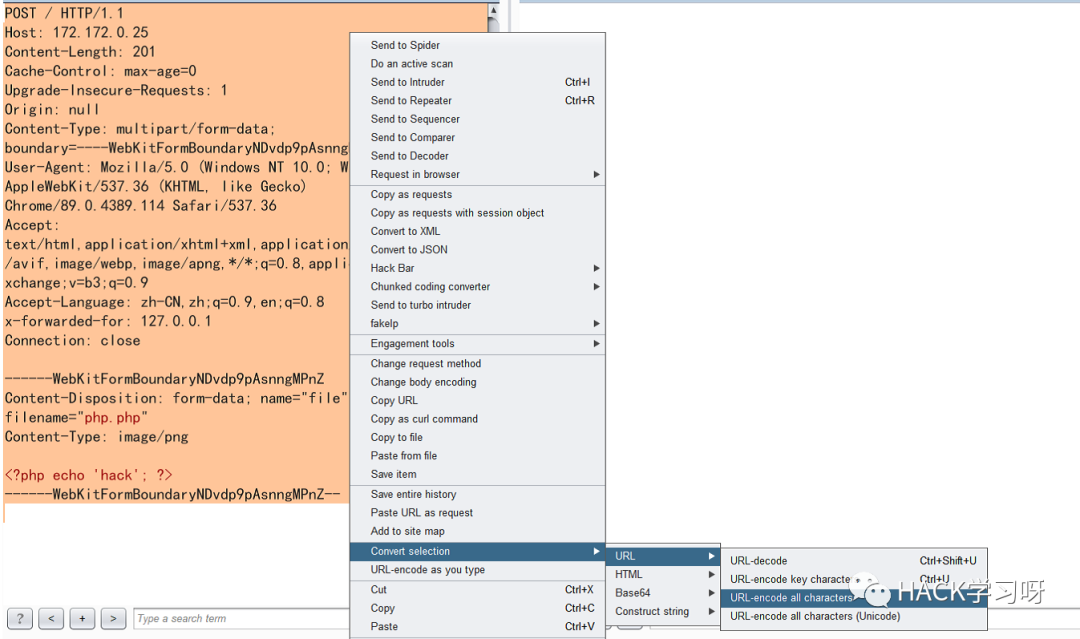The height and width of the screenshot is (639, 1080).
Task: Go to previous search match arrow
Action: point(51,618)
